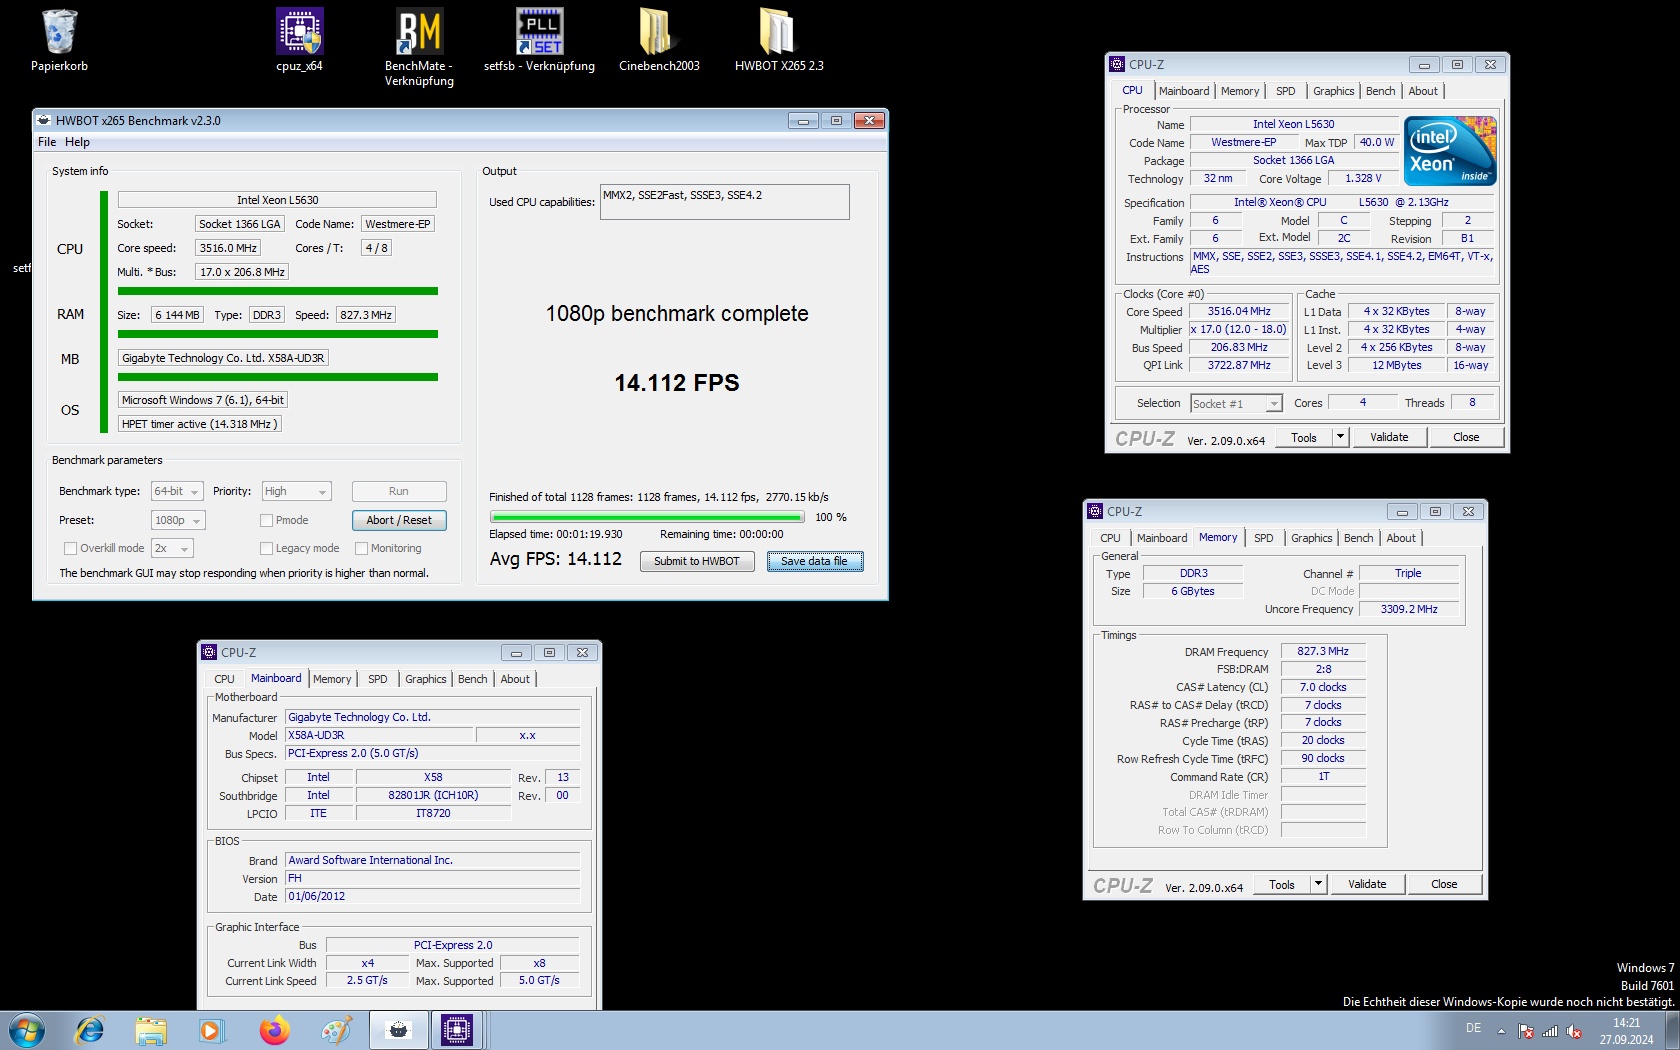
Task: Open Windows Media Player in taskbar
Action: tap(211, 1030)
